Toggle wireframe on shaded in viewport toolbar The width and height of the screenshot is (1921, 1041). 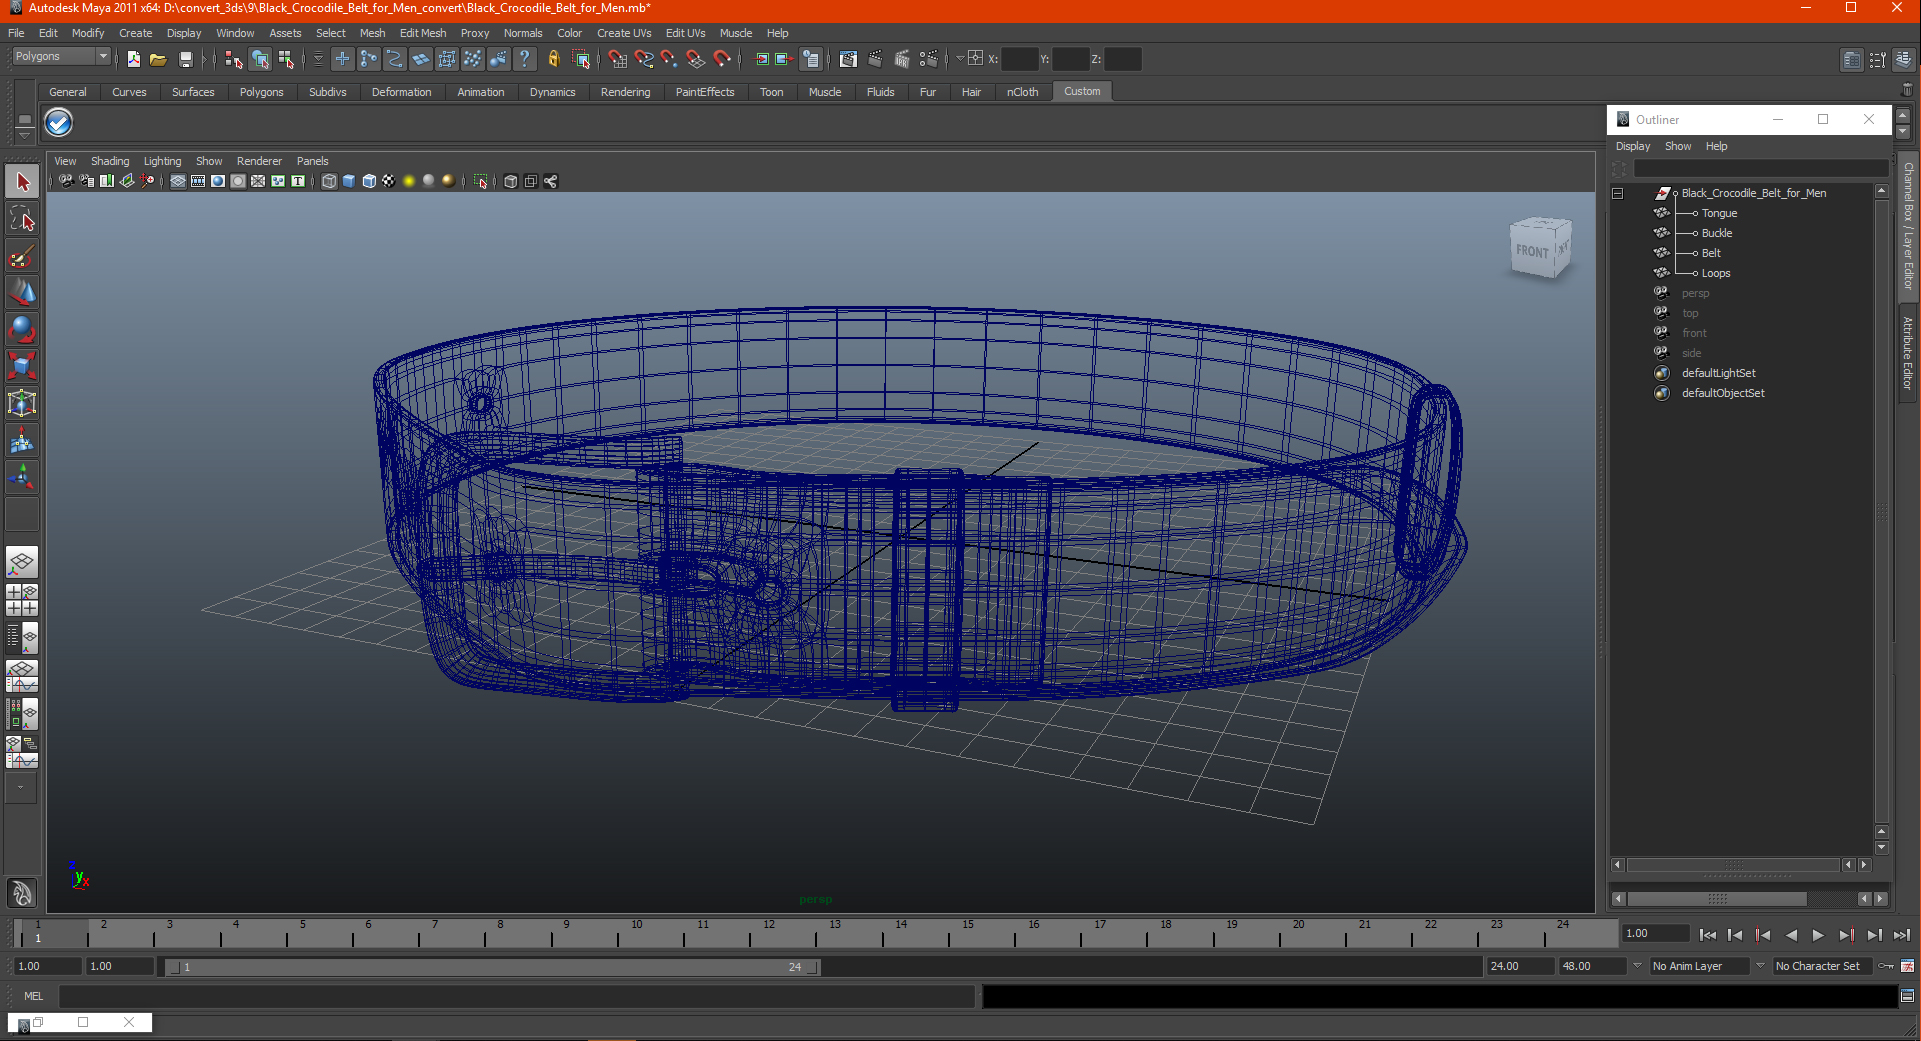[369, 181]
